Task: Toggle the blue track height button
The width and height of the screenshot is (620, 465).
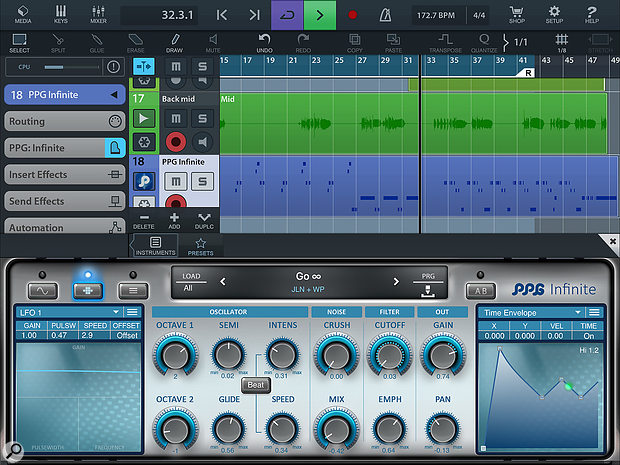Action: point(144,66)
